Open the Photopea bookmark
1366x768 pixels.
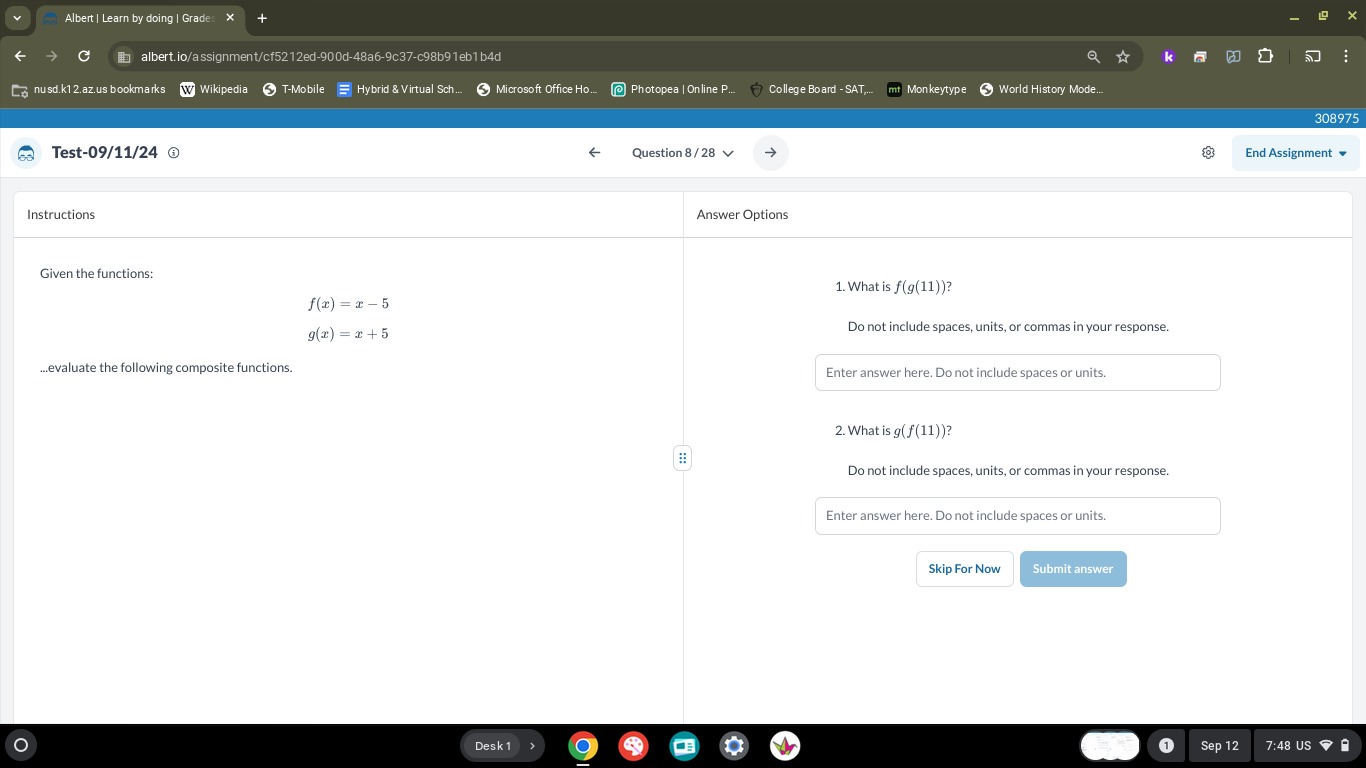(x=673, y=89)
